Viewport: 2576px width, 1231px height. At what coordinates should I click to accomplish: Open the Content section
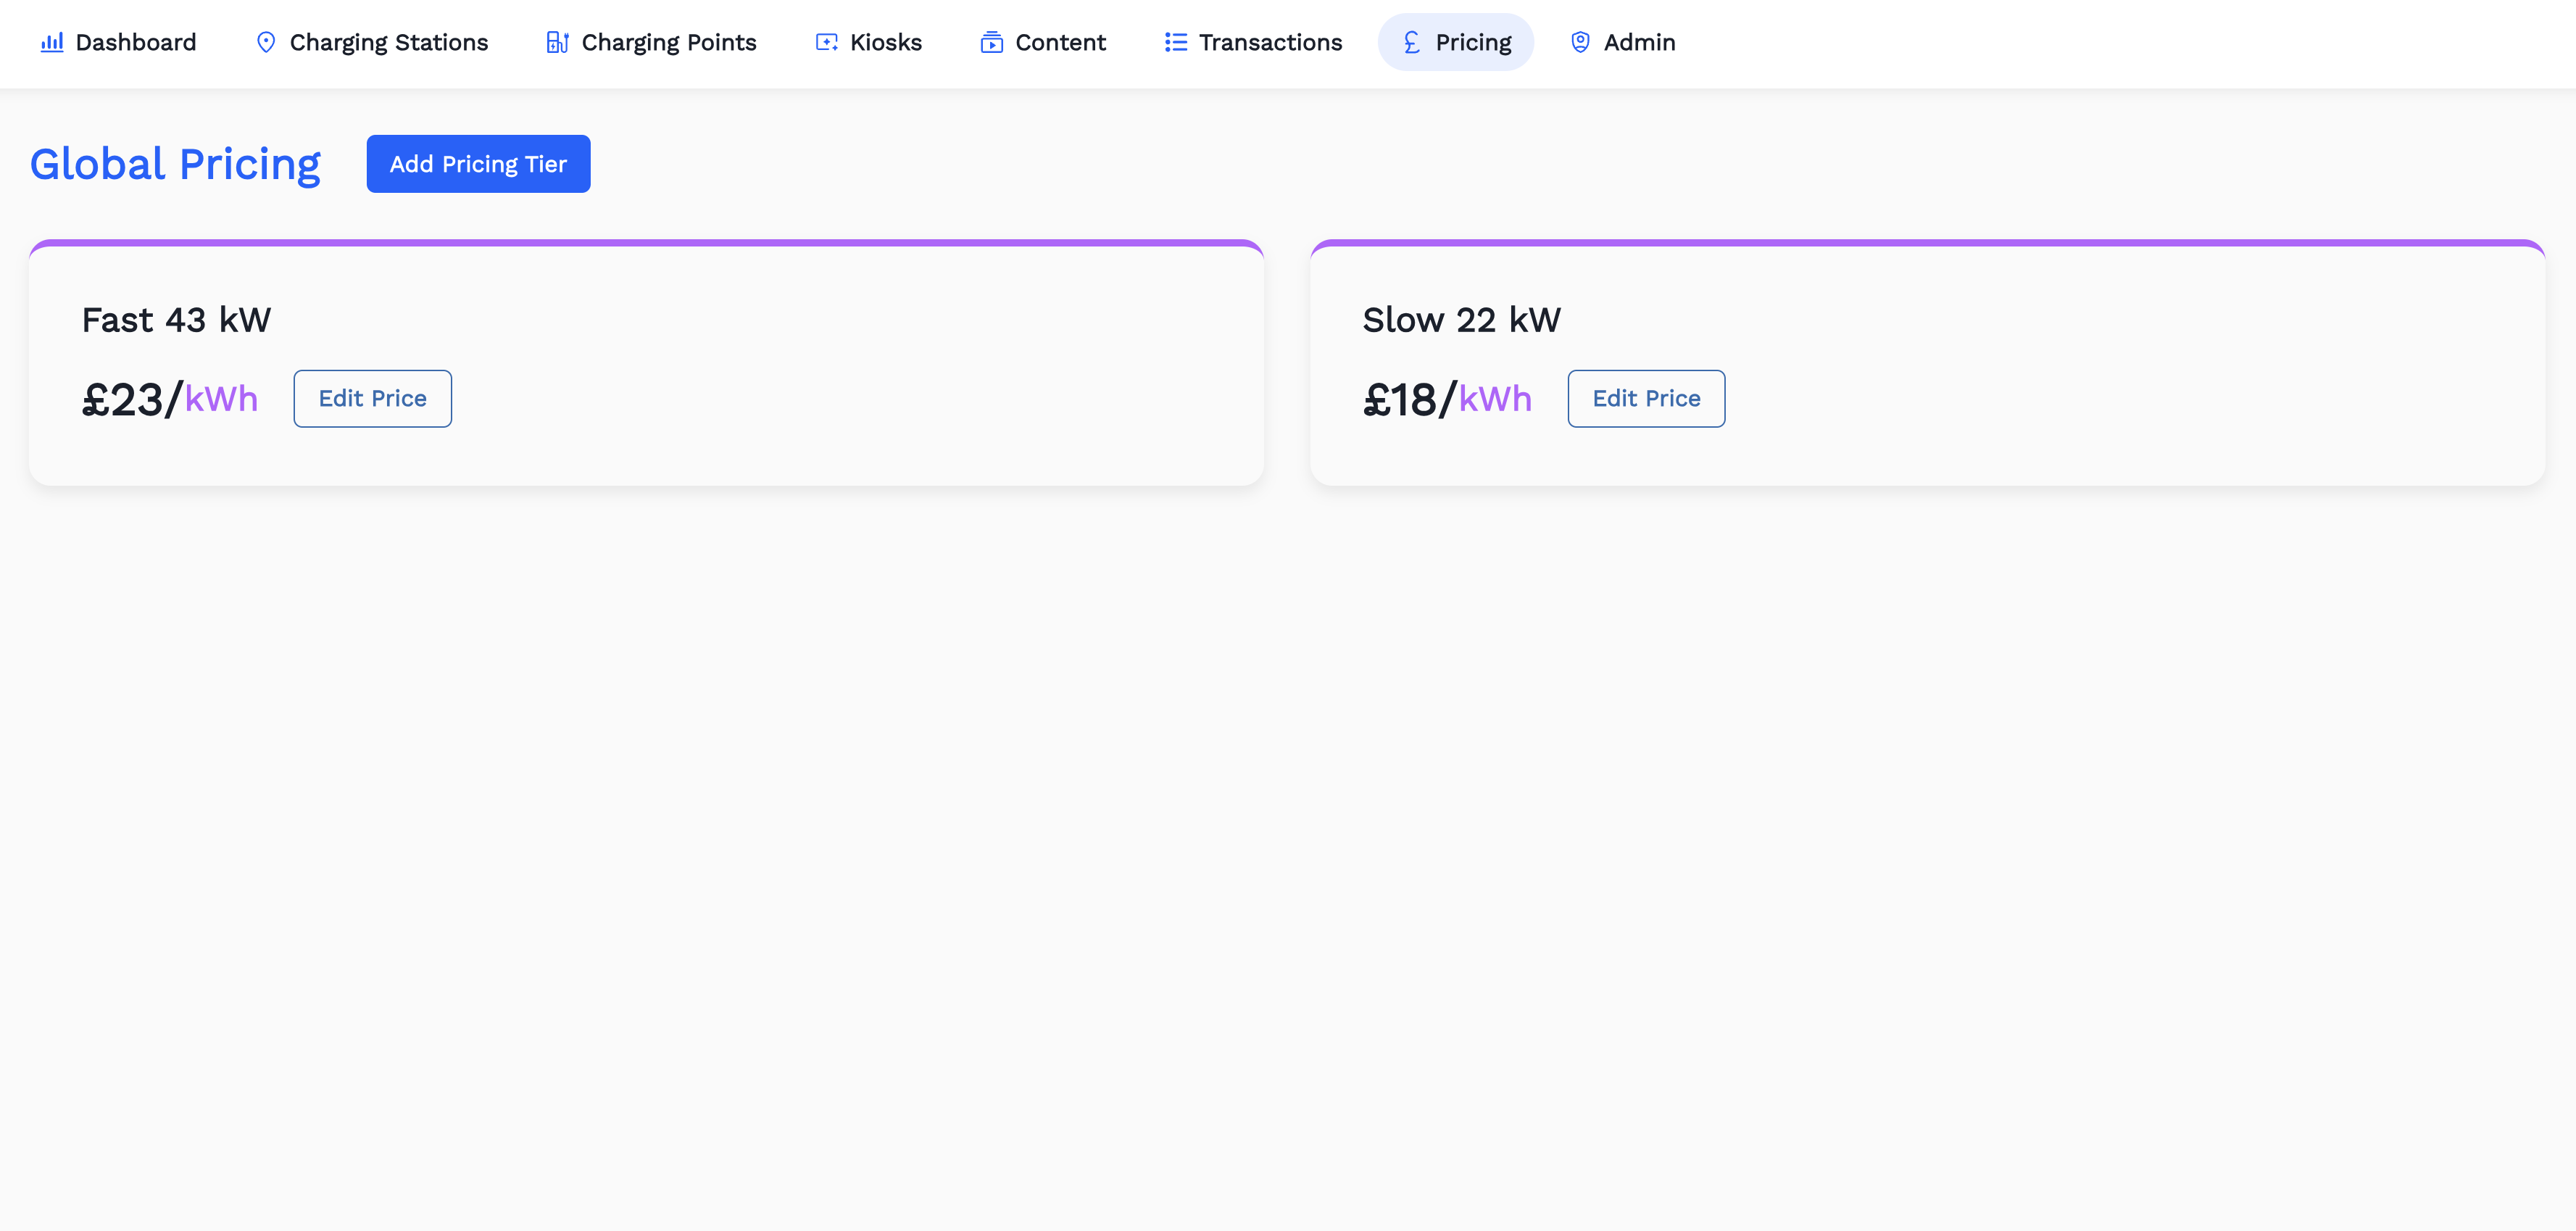click(x=1060, y=42)
